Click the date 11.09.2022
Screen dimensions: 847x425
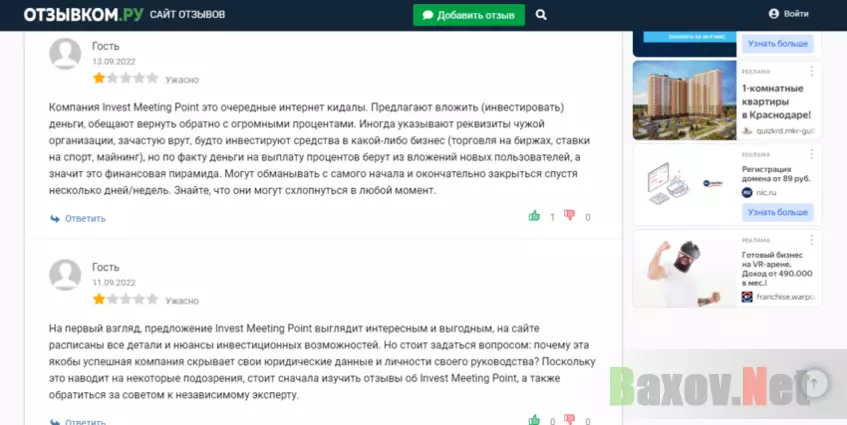(113, 282)
